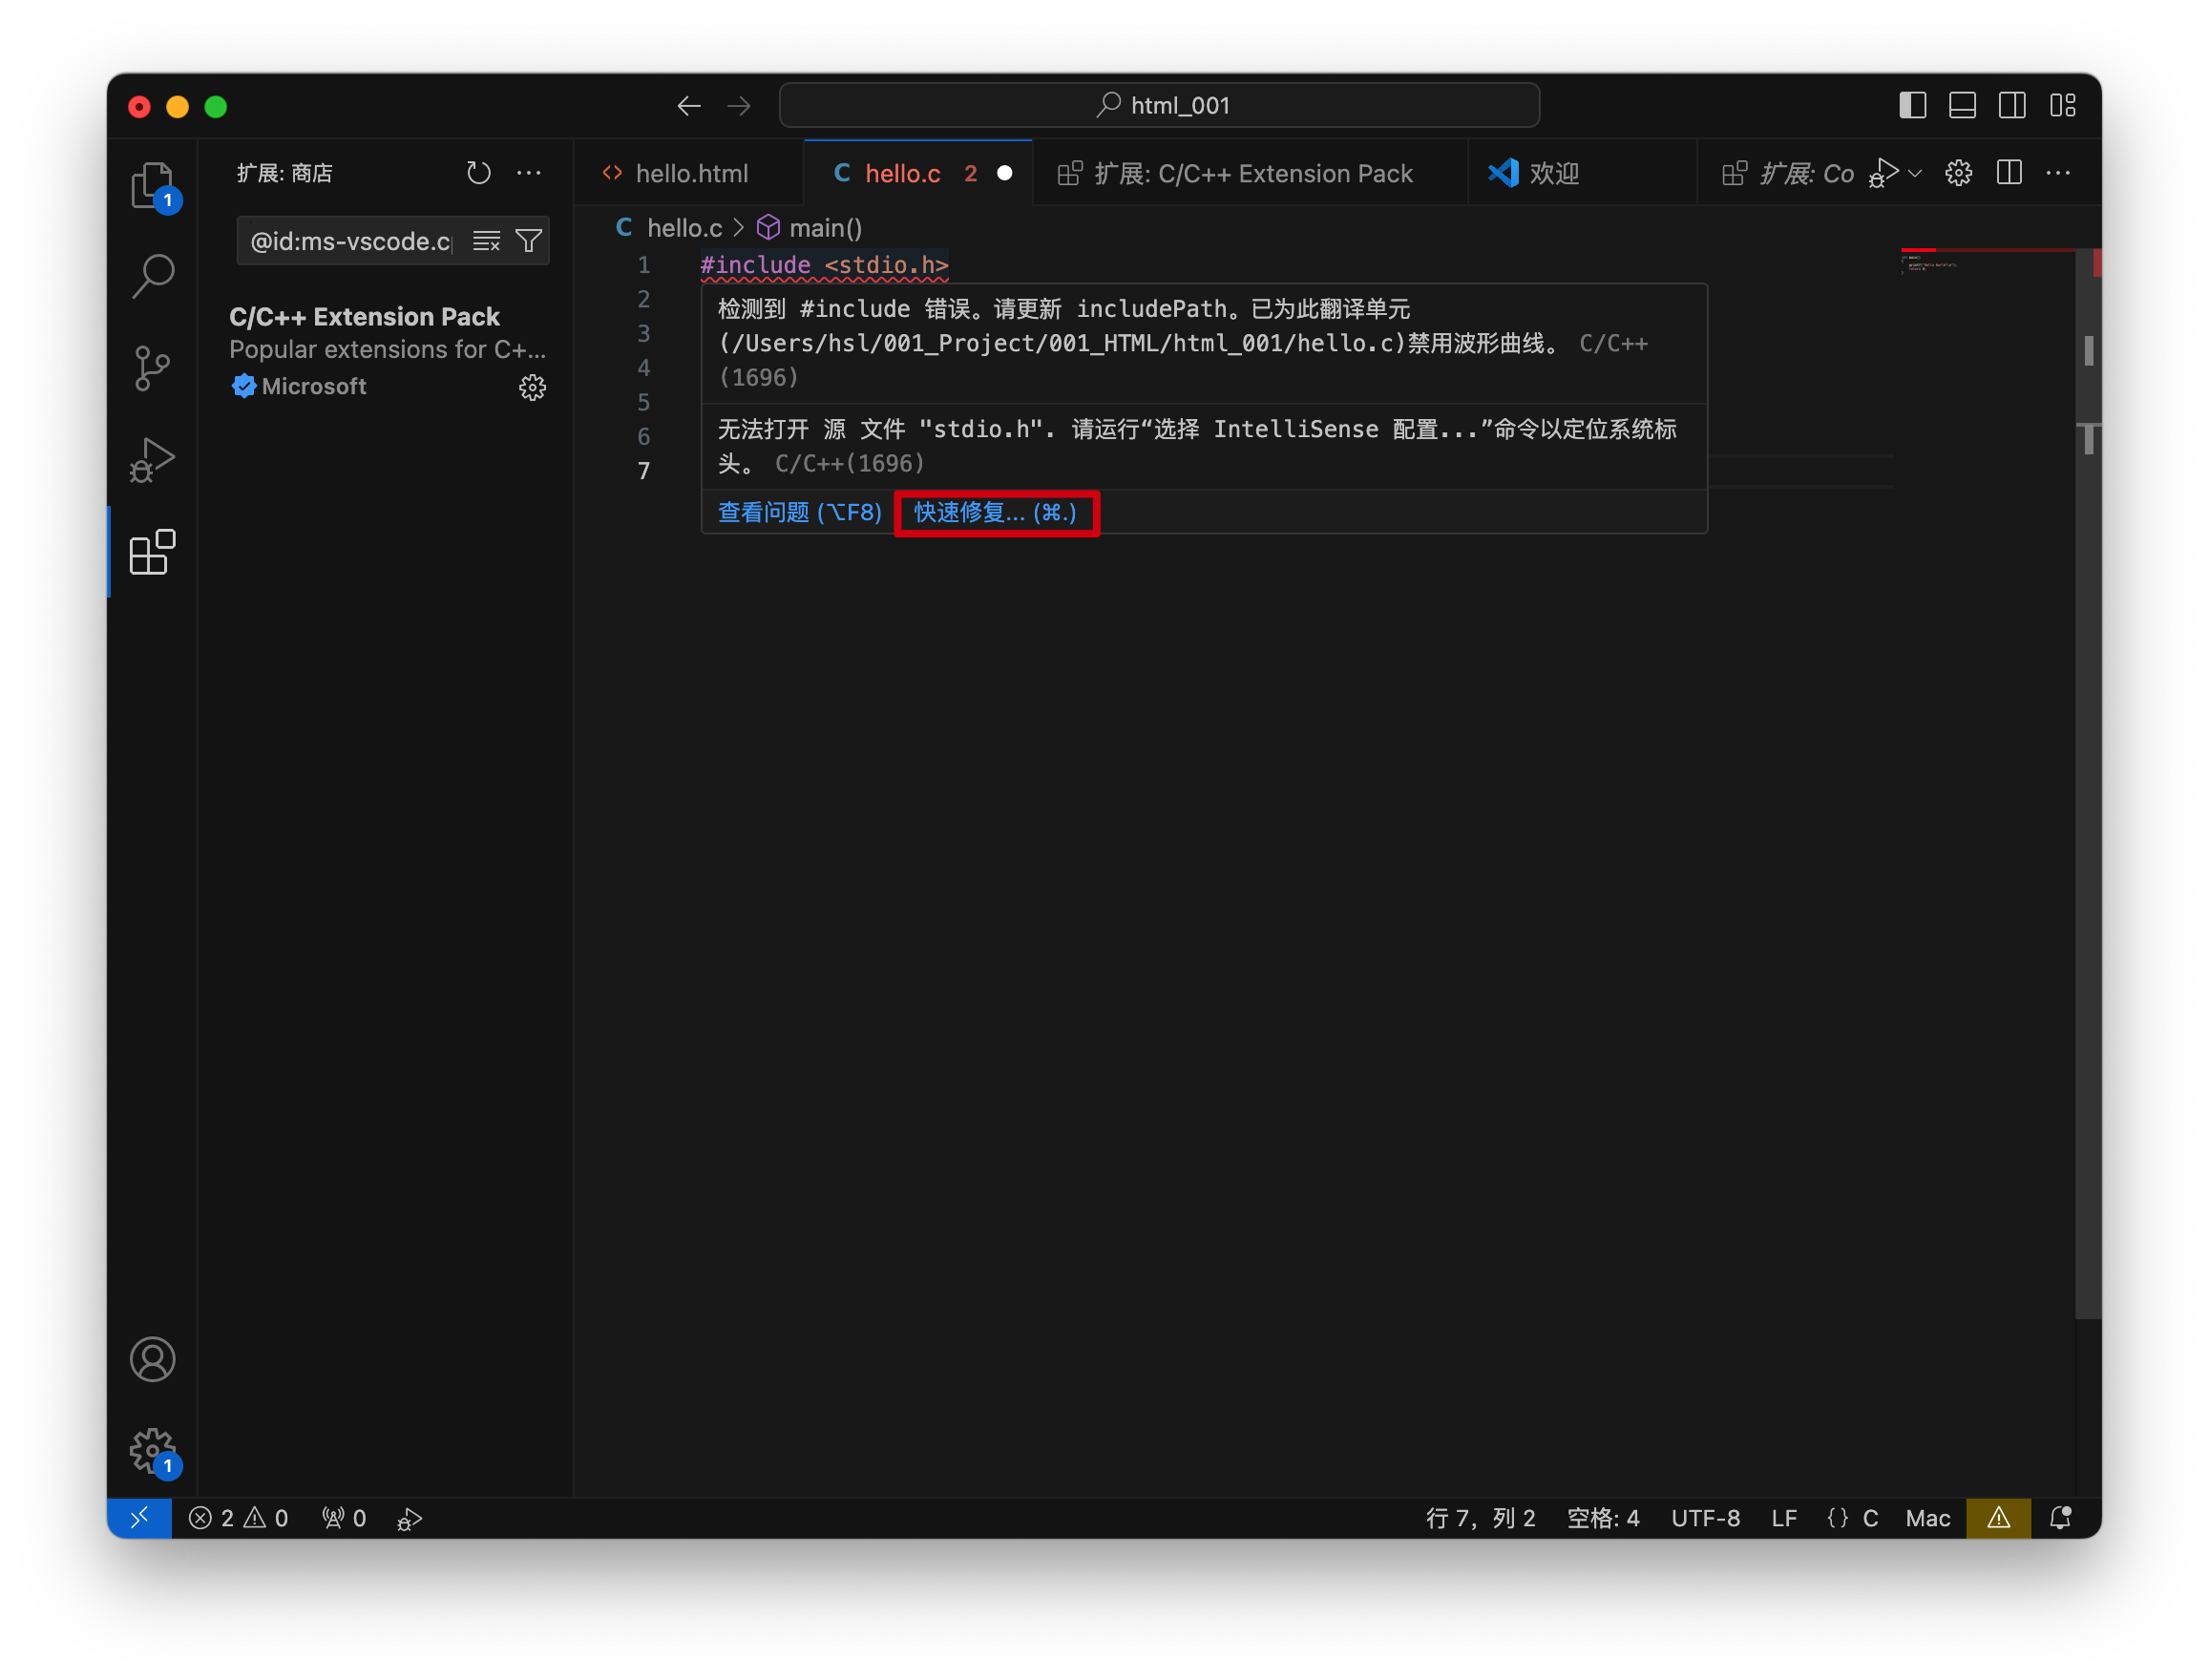This screenshot has height=1680, width=2209.
Task: Switch to the 欢迎 welcome tab
Action: (x=1582, y=173)
